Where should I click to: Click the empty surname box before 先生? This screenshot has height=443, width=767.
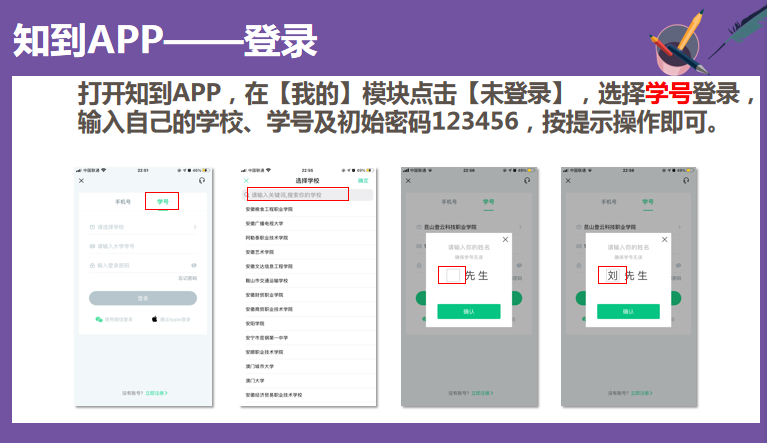tap(453, 275)
